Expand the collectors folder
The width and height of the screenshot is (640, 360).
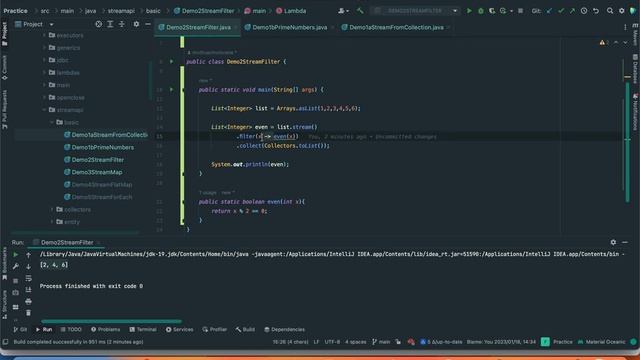(x=52, y=209)
